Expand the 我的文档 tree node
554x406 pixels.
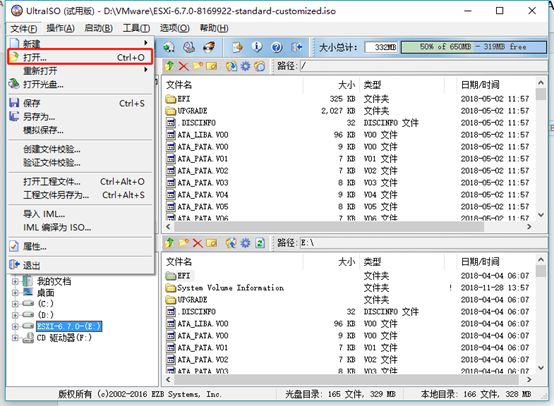click(x=15, y=281)
